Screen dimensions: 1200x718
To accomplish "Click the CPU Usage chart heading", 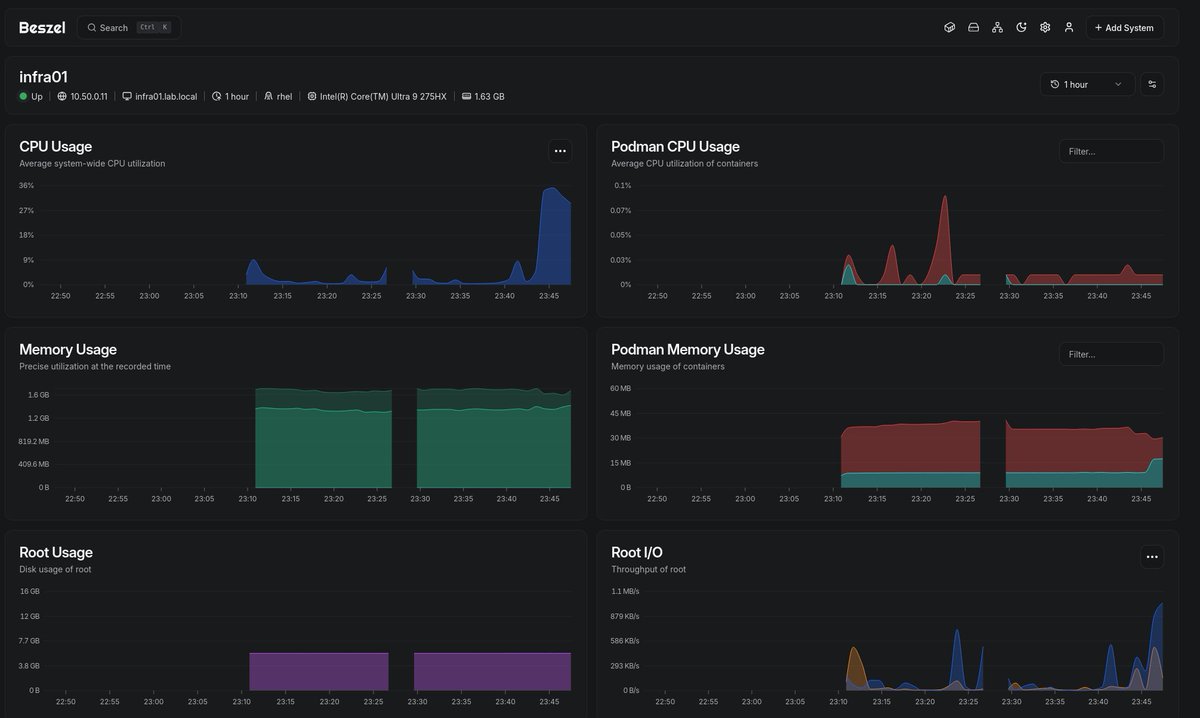I will pos(56,147).
